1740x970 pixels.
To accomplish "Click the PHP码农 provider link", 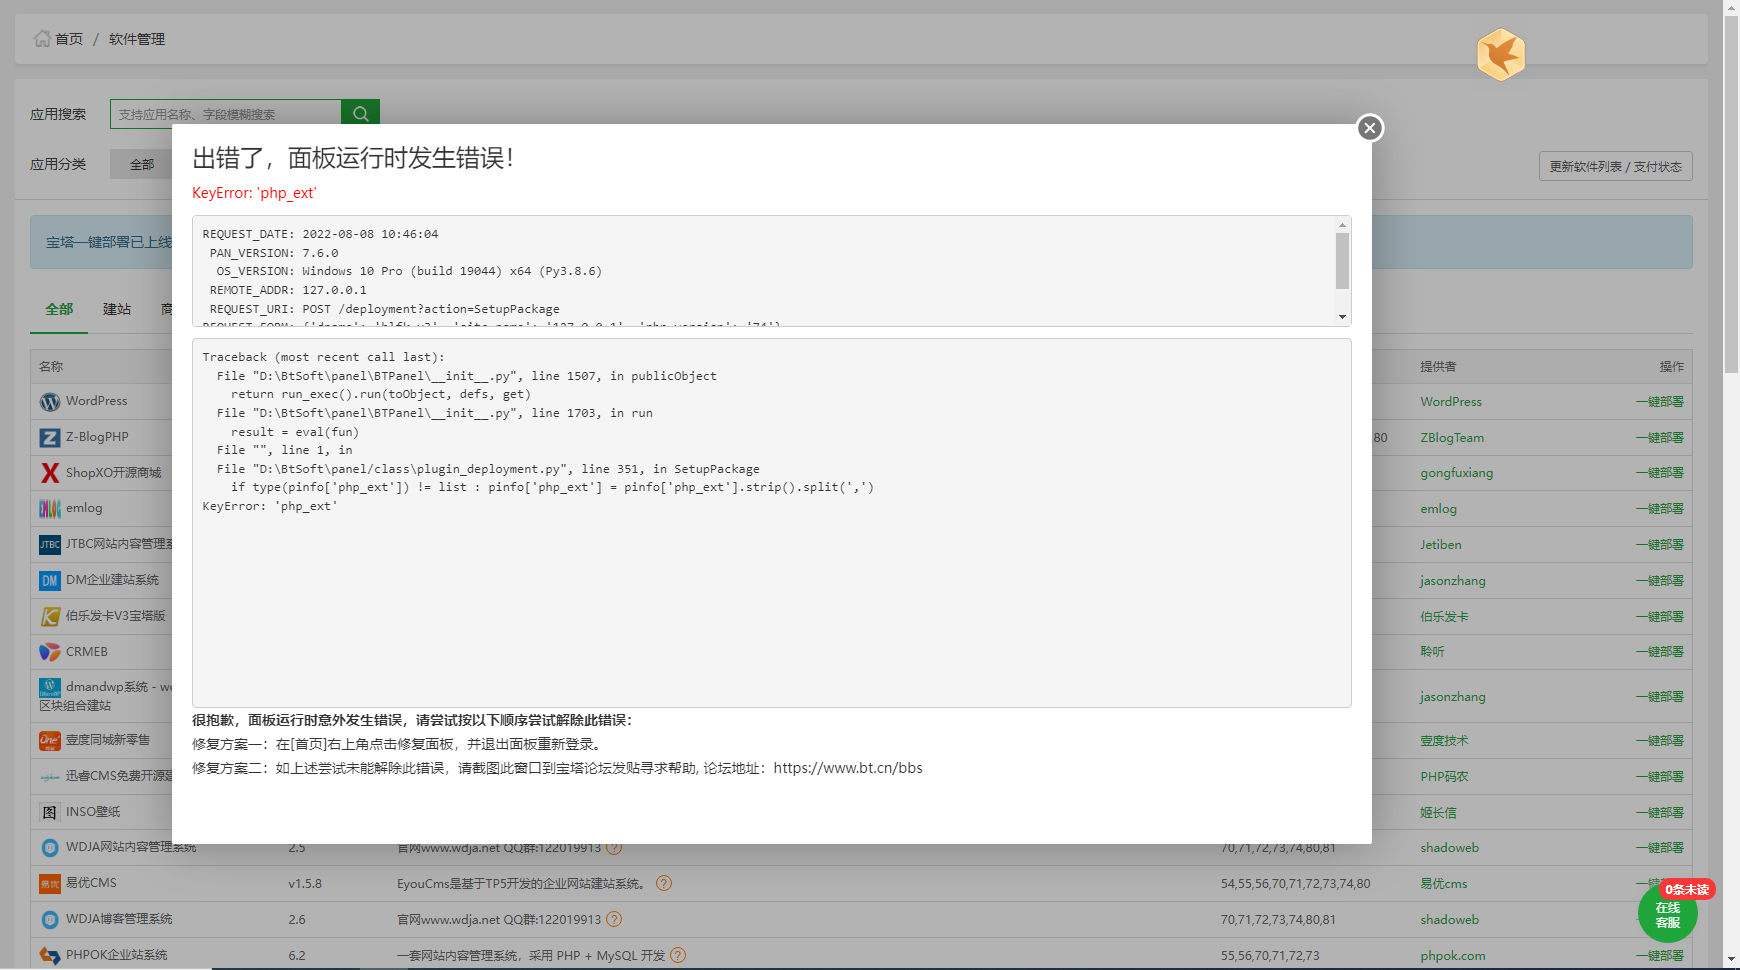I will tap(1444, 777).
